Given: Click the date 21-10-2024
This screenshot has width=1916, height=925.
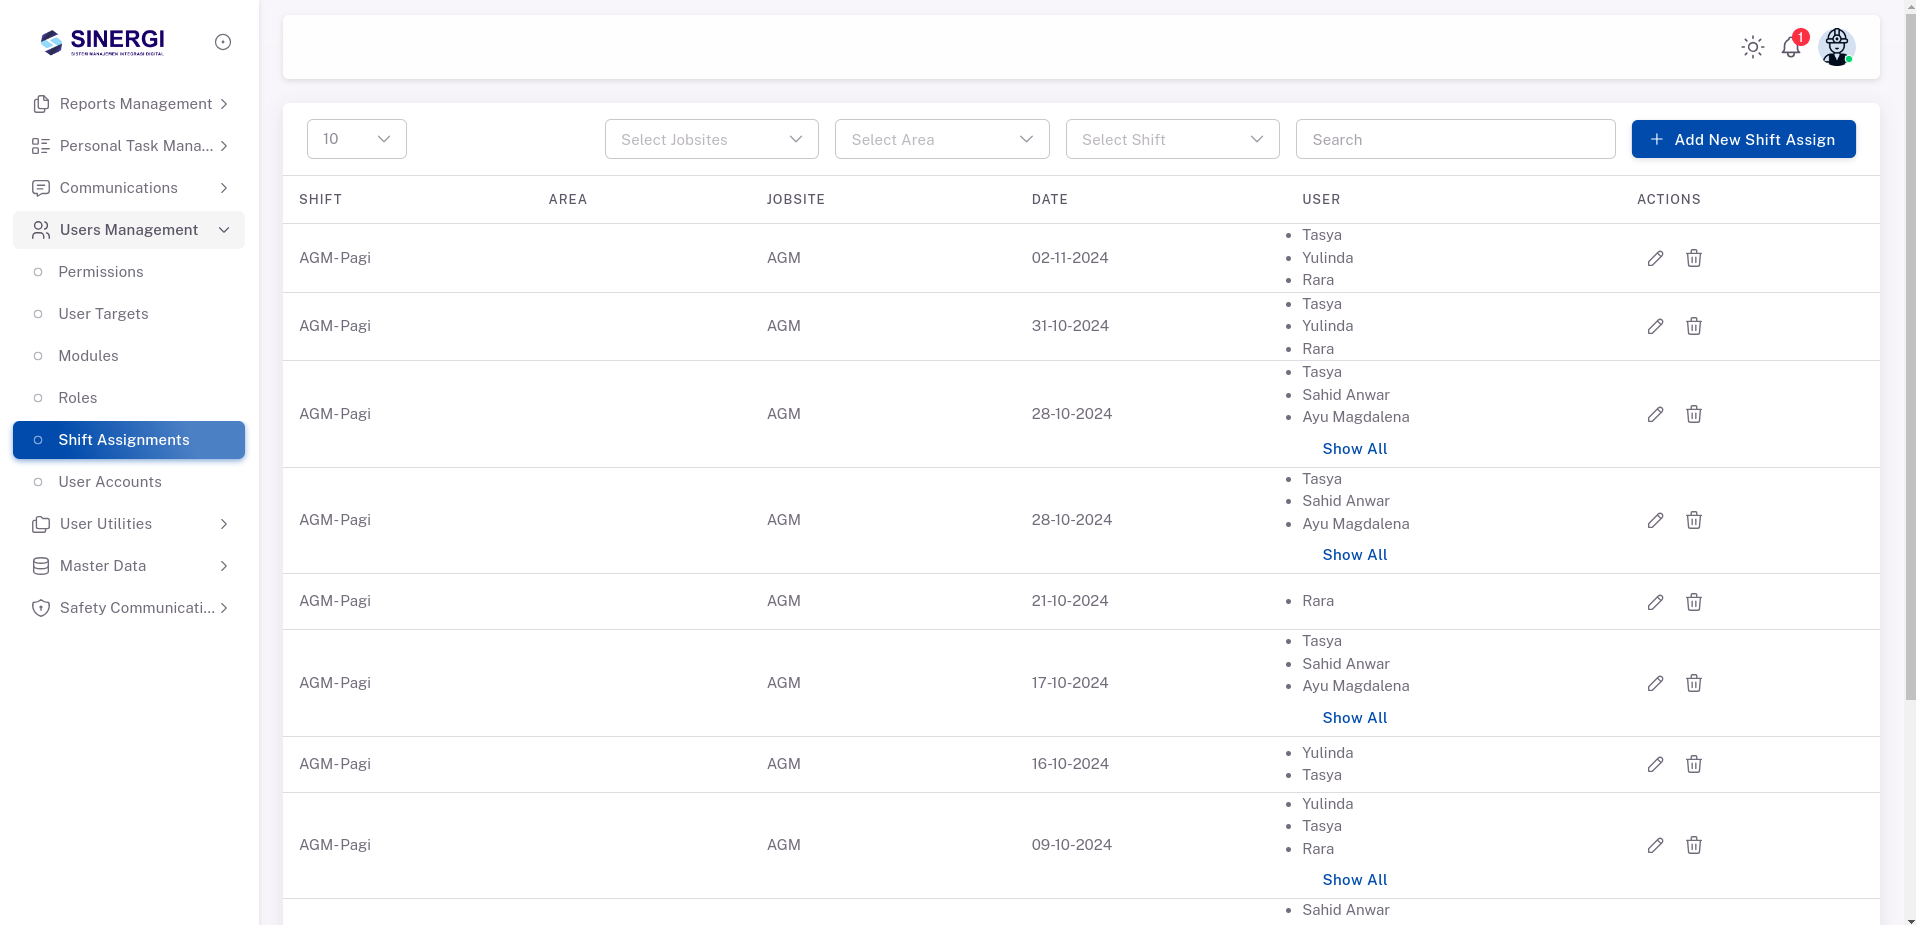Looking at the screenshot, I should click(1070, 601).
